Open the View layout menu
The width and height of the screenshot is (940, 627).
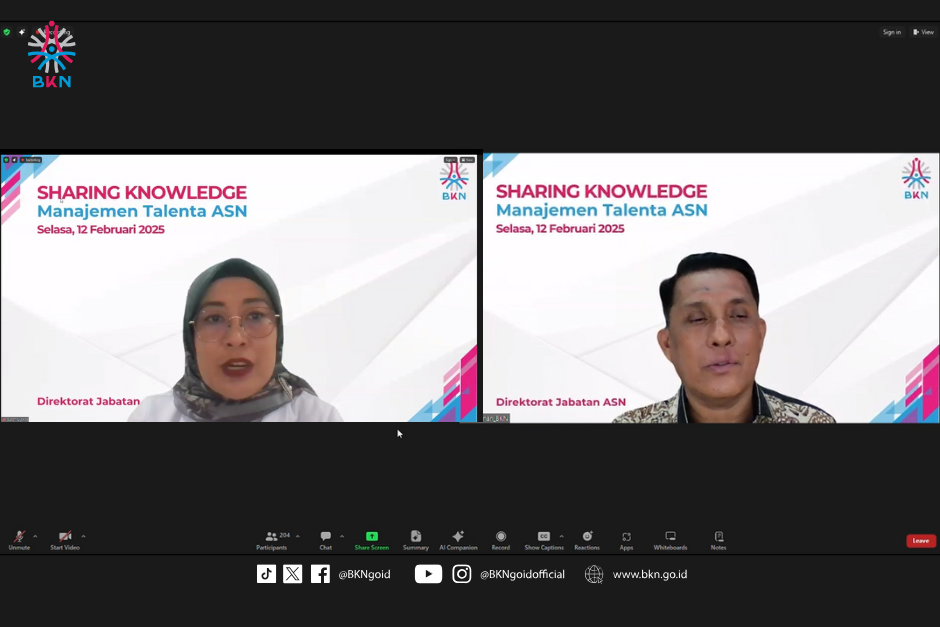click(x=923, y=32)
